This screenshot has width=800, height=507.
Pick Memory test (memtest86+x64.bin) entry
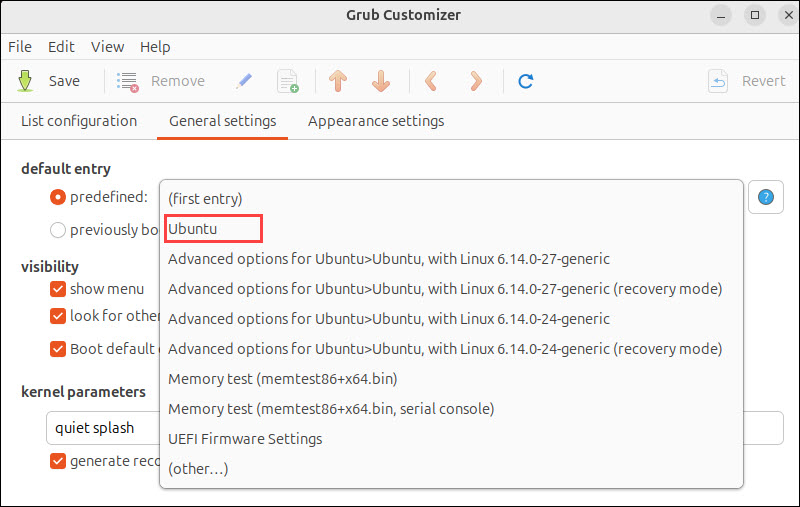pyautogui.click(x=452, y=379)
